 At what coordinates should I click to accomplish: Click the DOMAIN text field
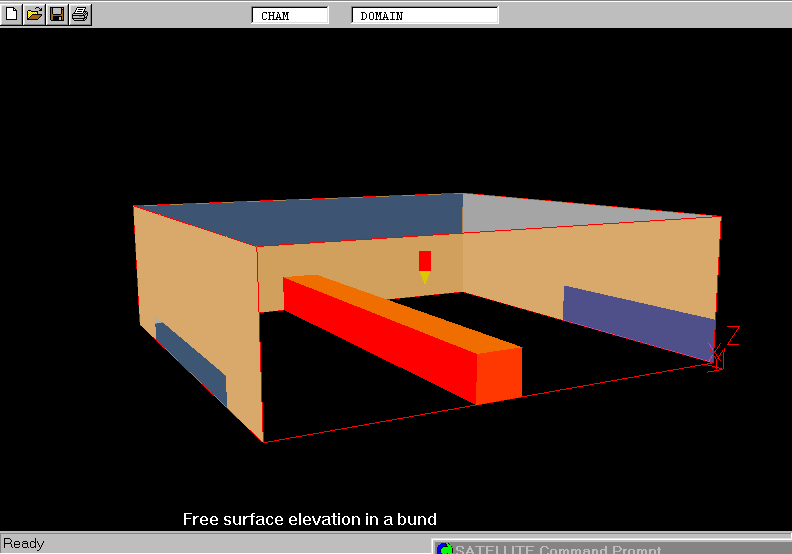click(424, 15)
